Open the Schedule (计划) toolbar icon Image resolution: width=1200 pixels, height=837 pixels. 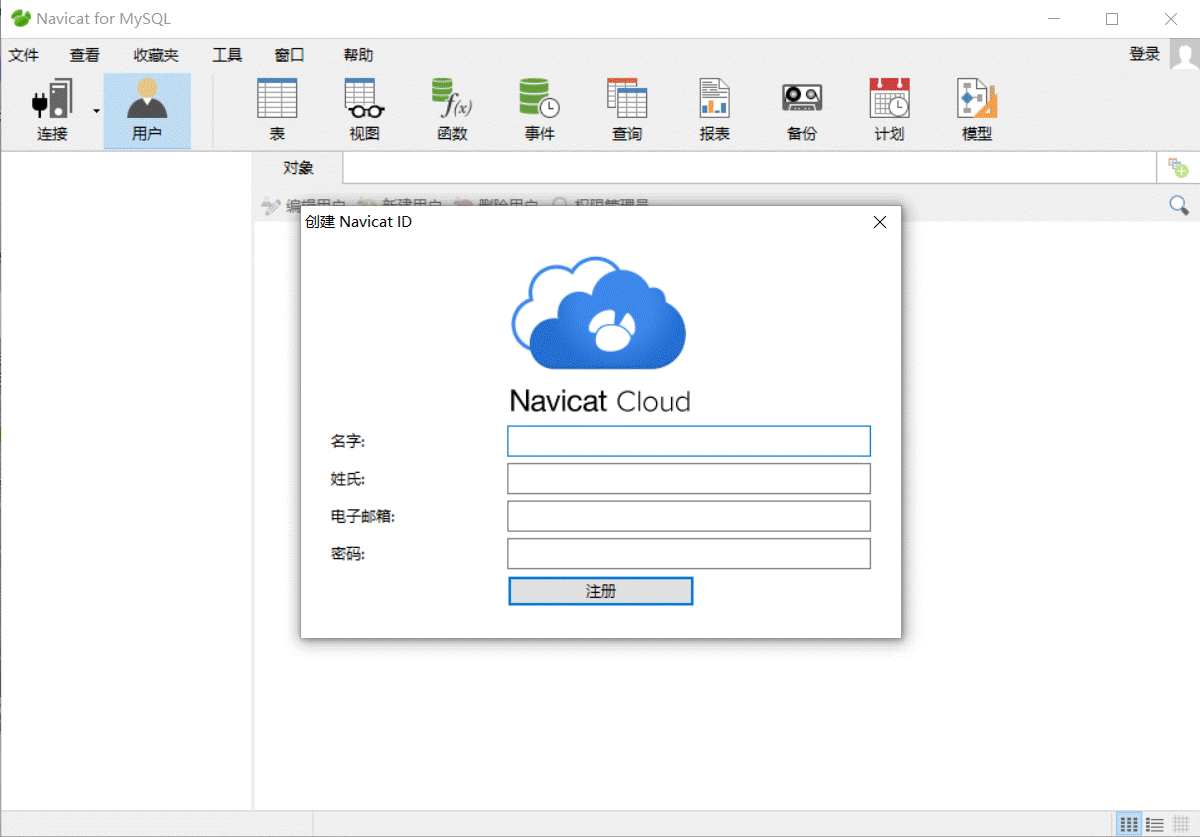[889, 111]
